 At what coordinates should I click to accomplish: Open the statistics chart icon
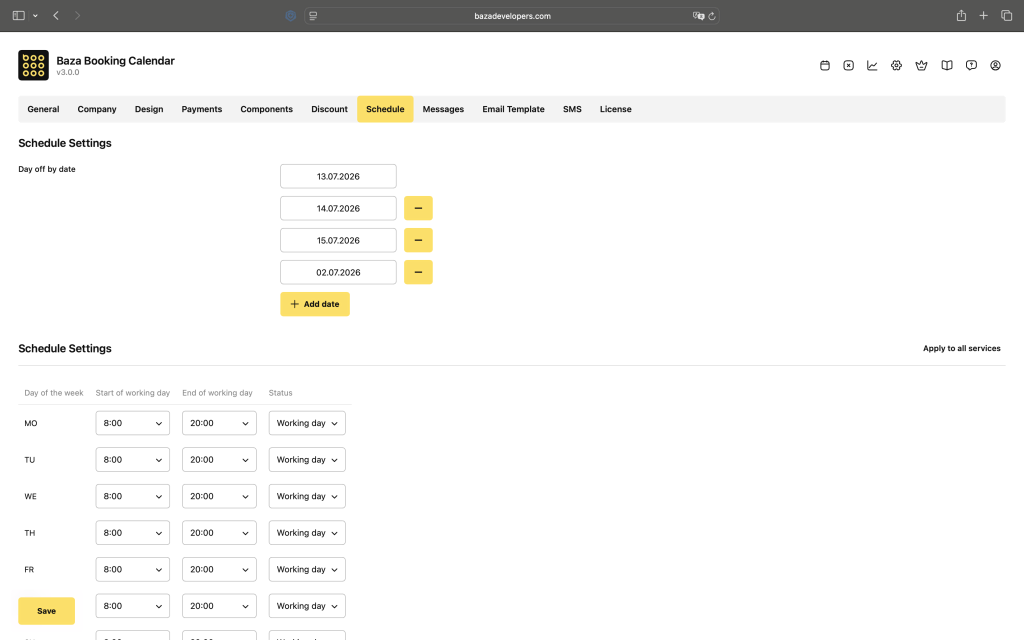(x=872, y=65)
